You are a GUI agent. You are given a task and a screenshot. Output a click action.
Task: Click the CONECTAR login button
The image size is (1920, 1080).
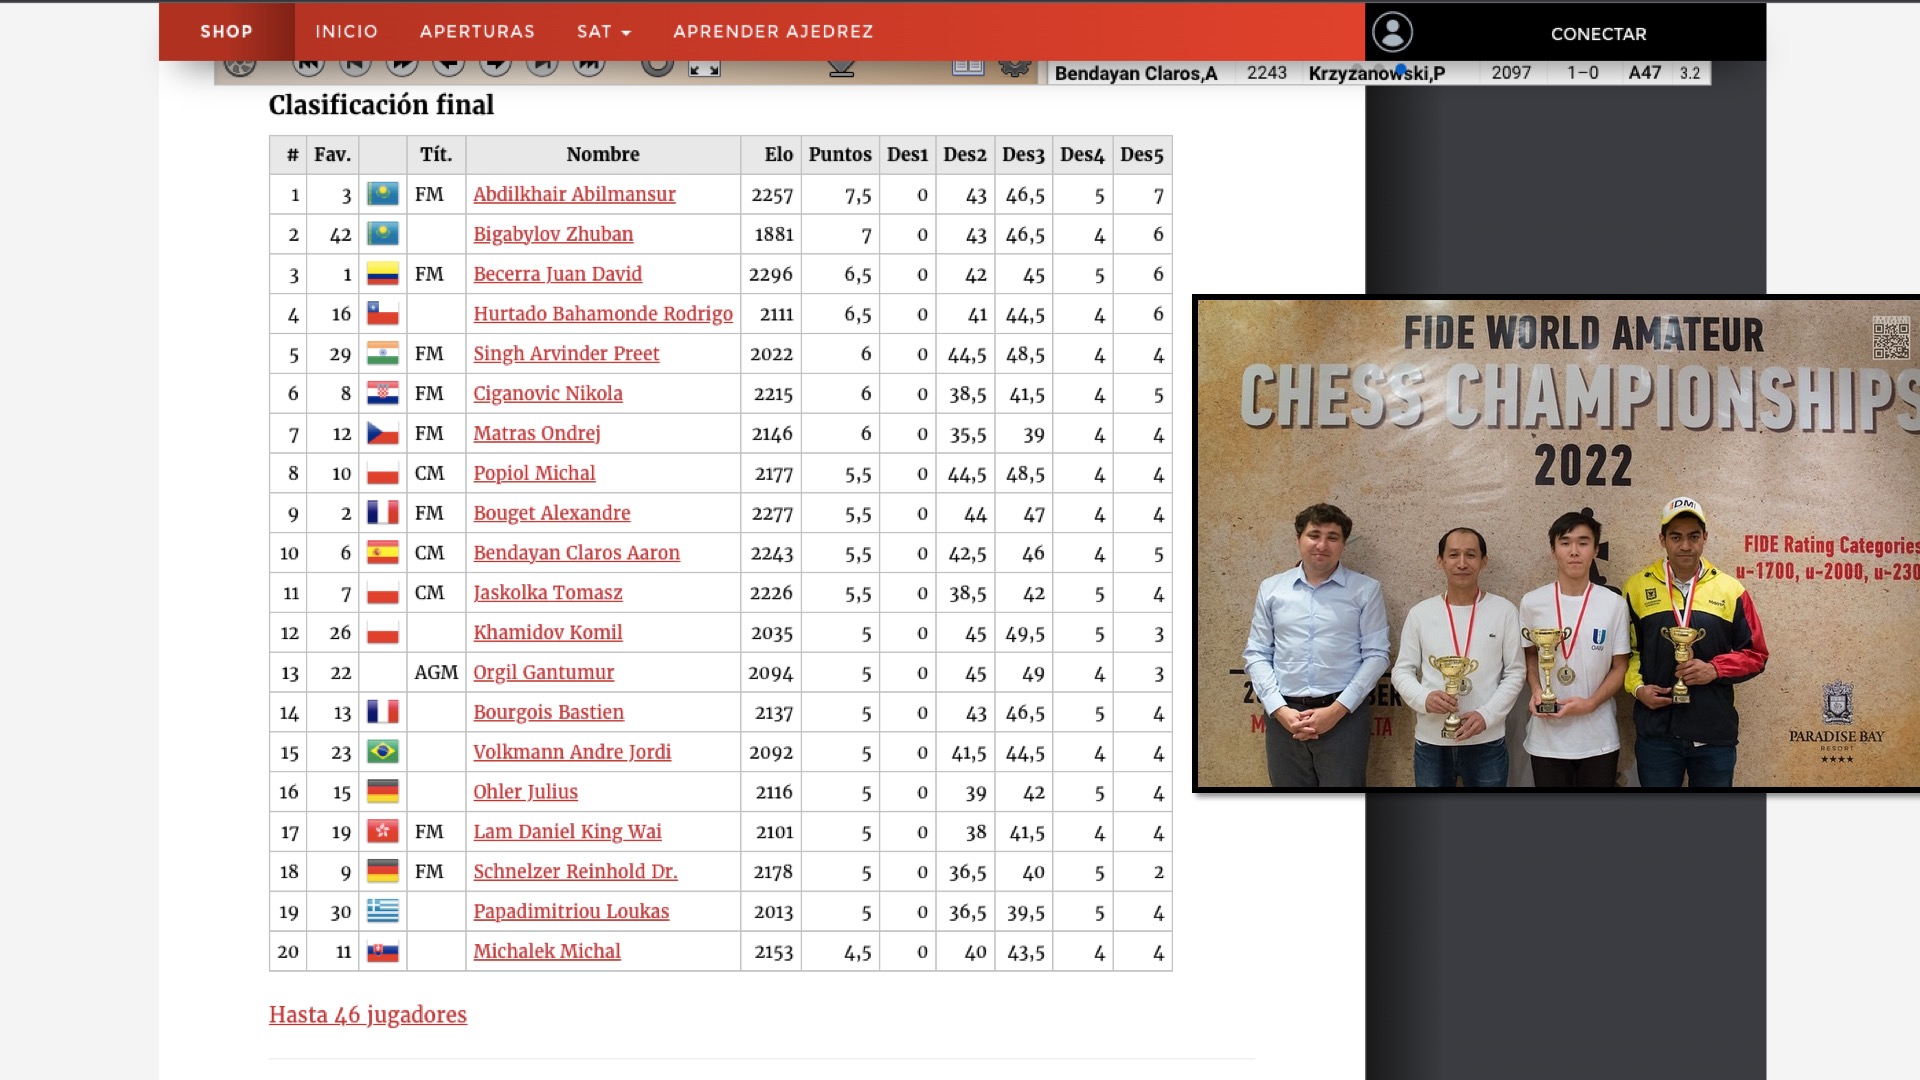[x=1598, y=34]
